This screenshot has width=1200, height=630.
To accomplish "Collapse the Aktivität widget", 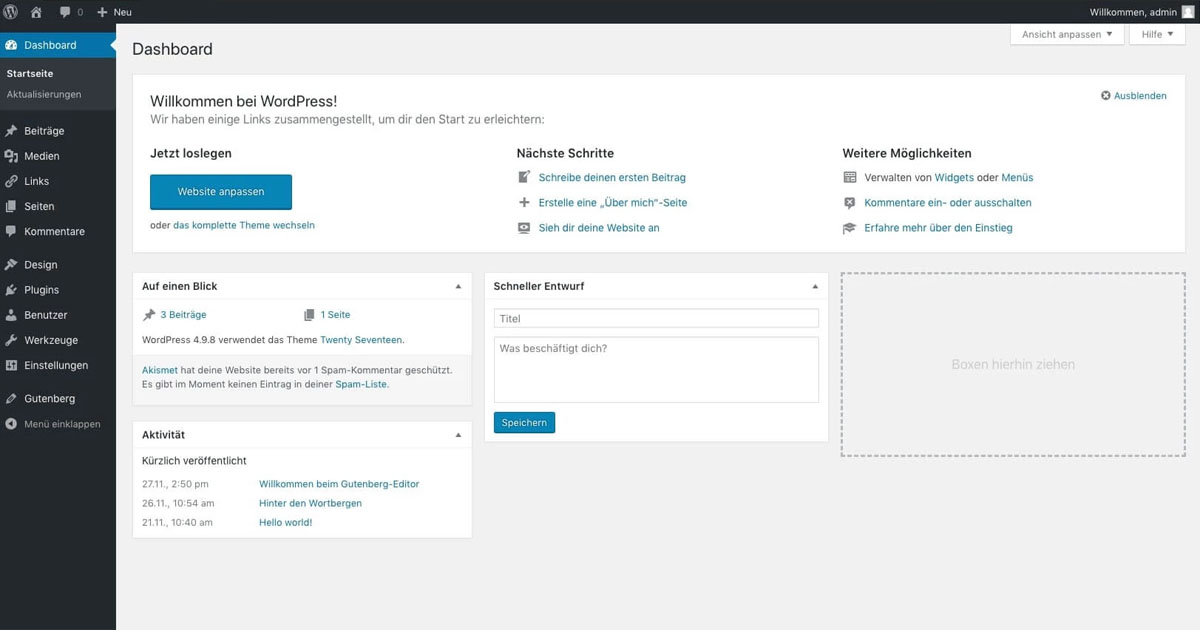I will (x=459, y=435).
